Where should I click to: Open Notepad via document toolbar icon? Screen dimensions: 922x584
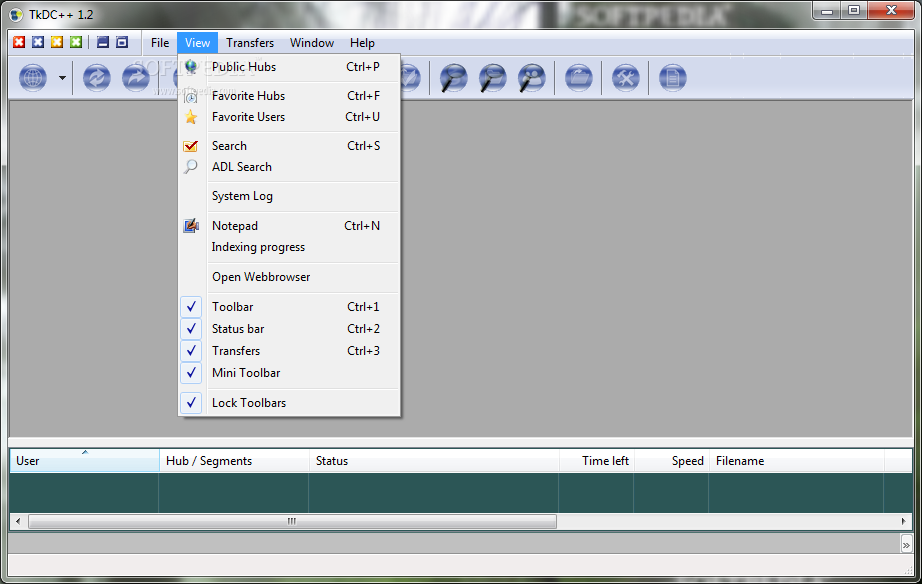click(x=673, y=78)
